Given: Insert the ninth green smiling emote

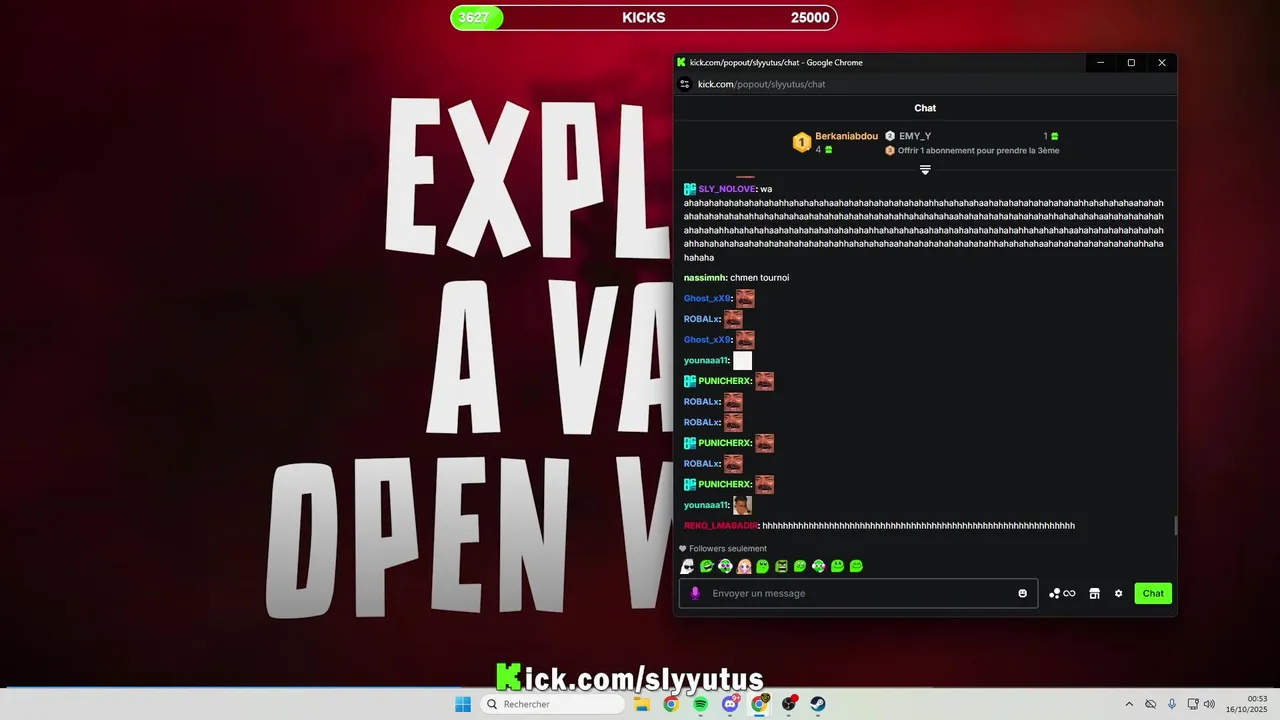Looking at the screenshot, I should pos(837,566).
